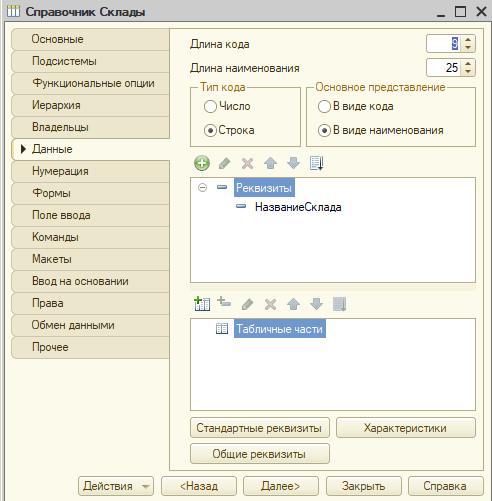Click the Закрыть button
492x501 pixels.
pyautogui.click(x=364, y=486)
